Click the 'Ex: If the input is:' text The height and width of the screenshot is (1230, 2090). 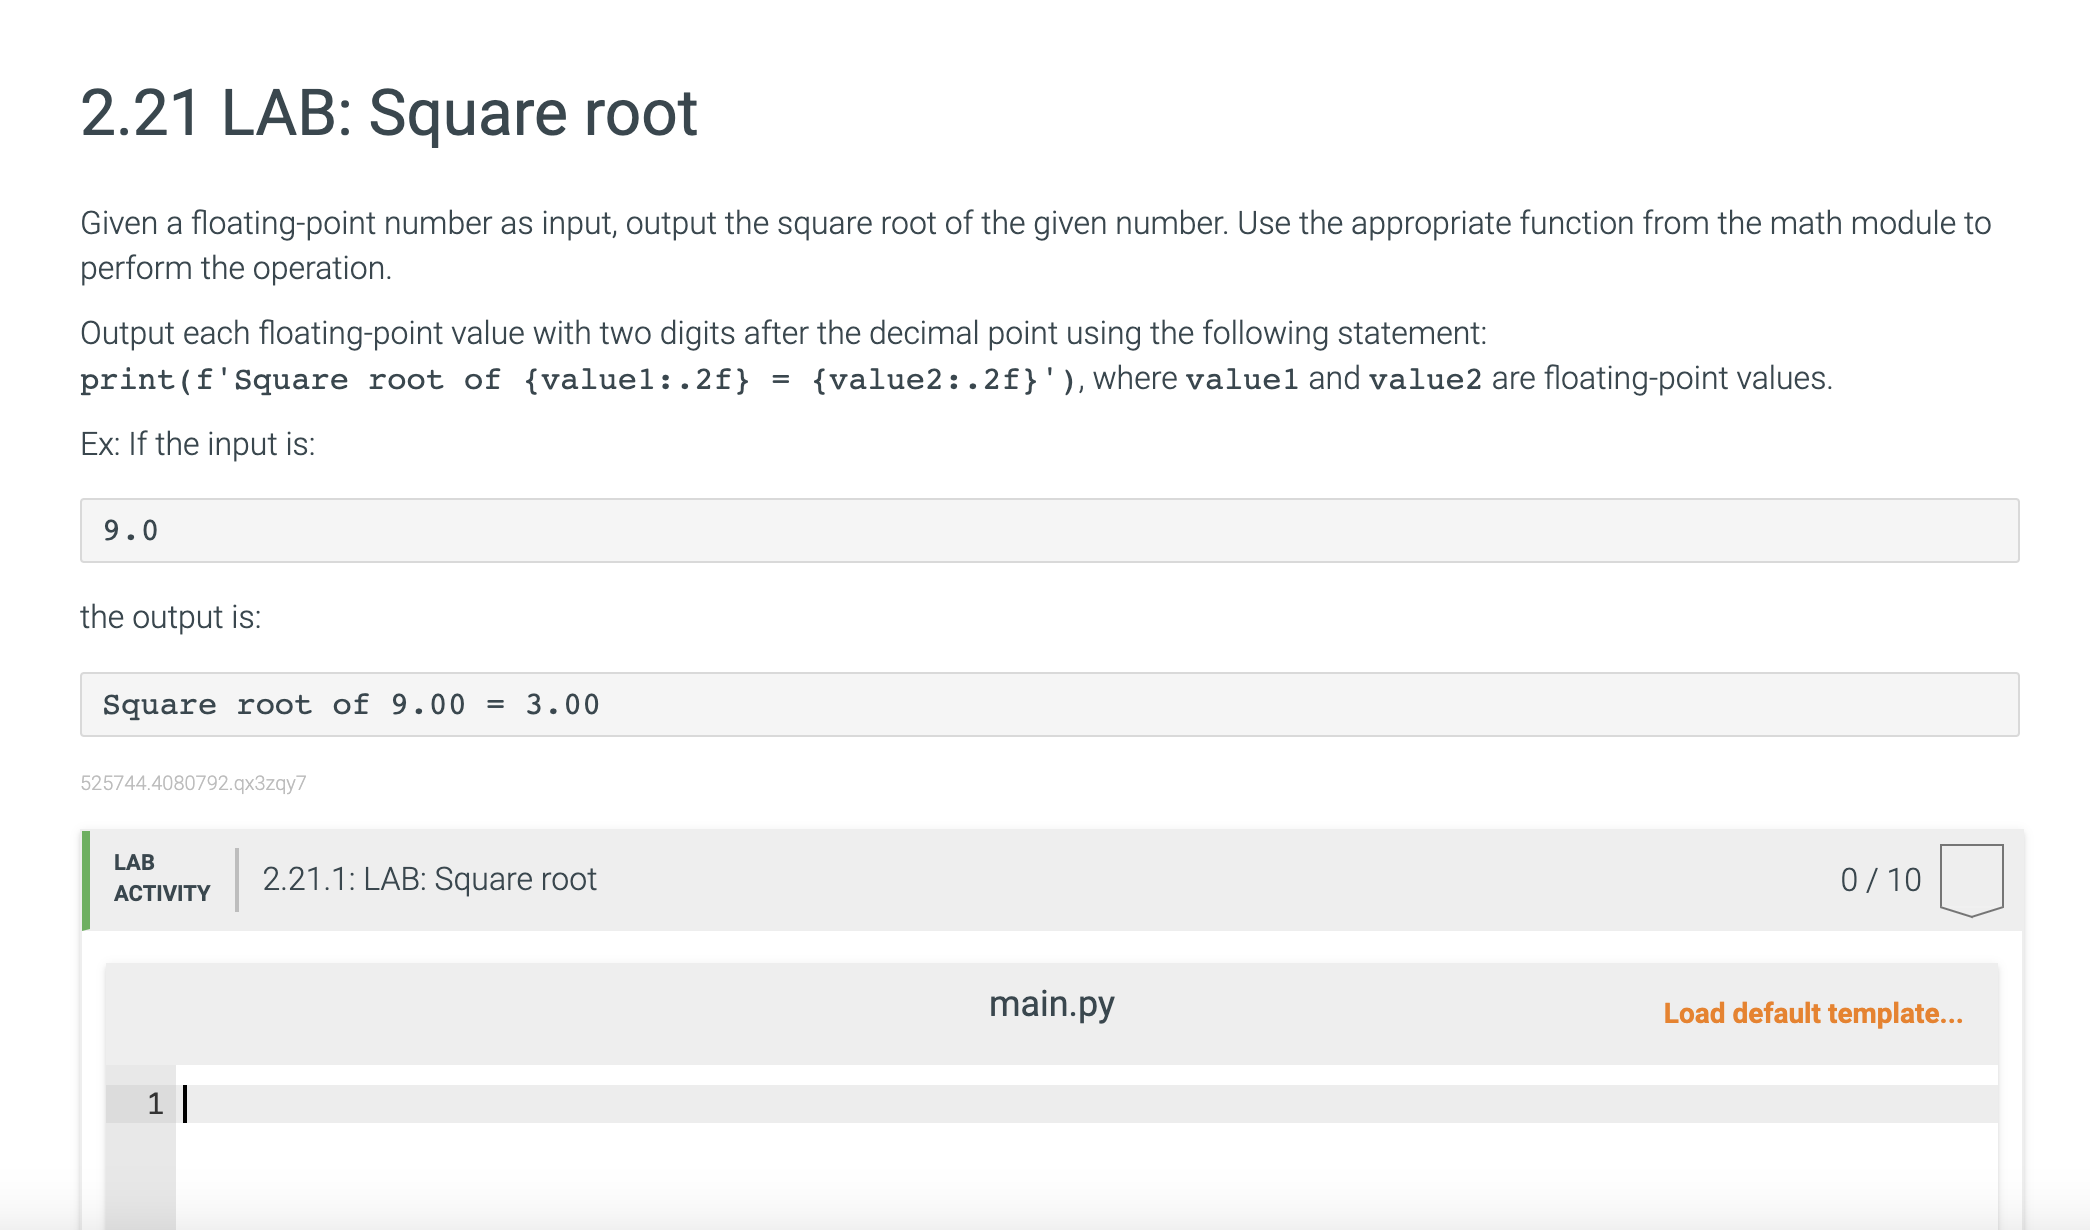197,444
